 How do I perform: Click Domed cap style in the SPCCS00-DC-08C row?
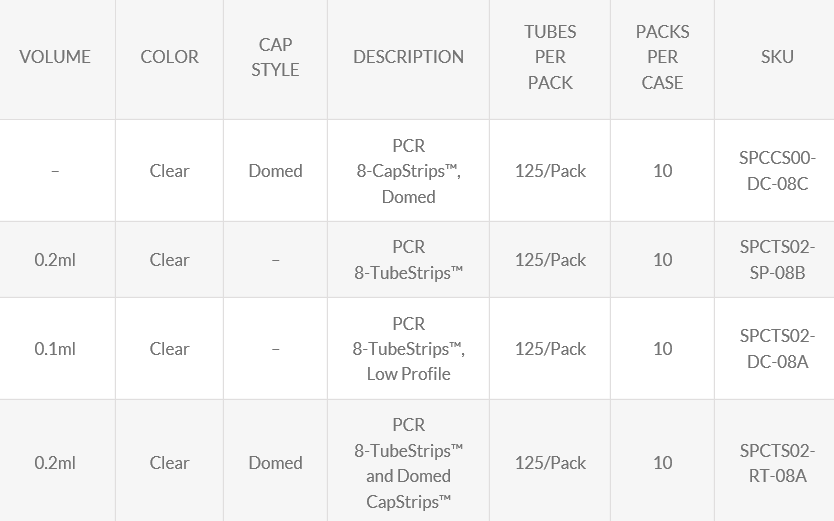pyautogui.click(x=275, y=171)
